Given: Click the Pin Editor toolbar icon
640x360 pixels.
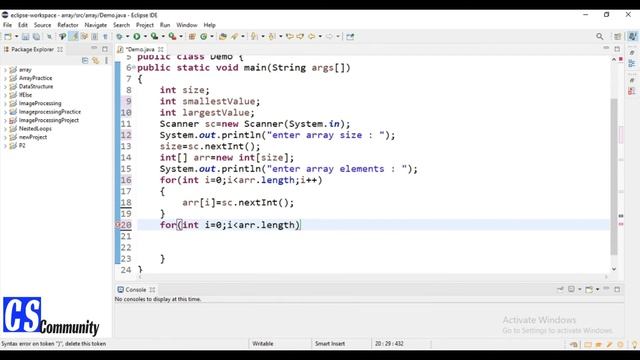Looking at the screenshot, I should click(x=350, y=37).
